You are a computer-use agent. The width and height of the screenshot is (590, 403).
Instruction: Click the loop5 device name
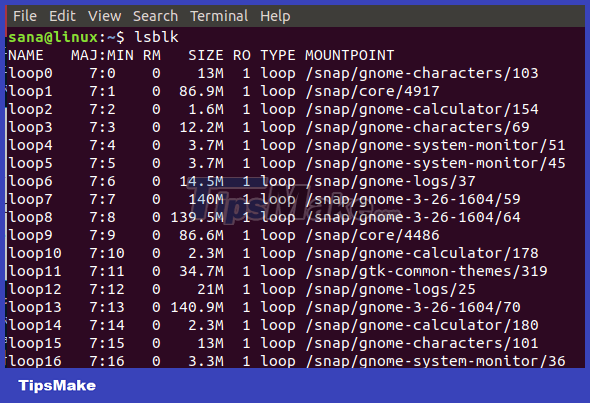[30, 163]
